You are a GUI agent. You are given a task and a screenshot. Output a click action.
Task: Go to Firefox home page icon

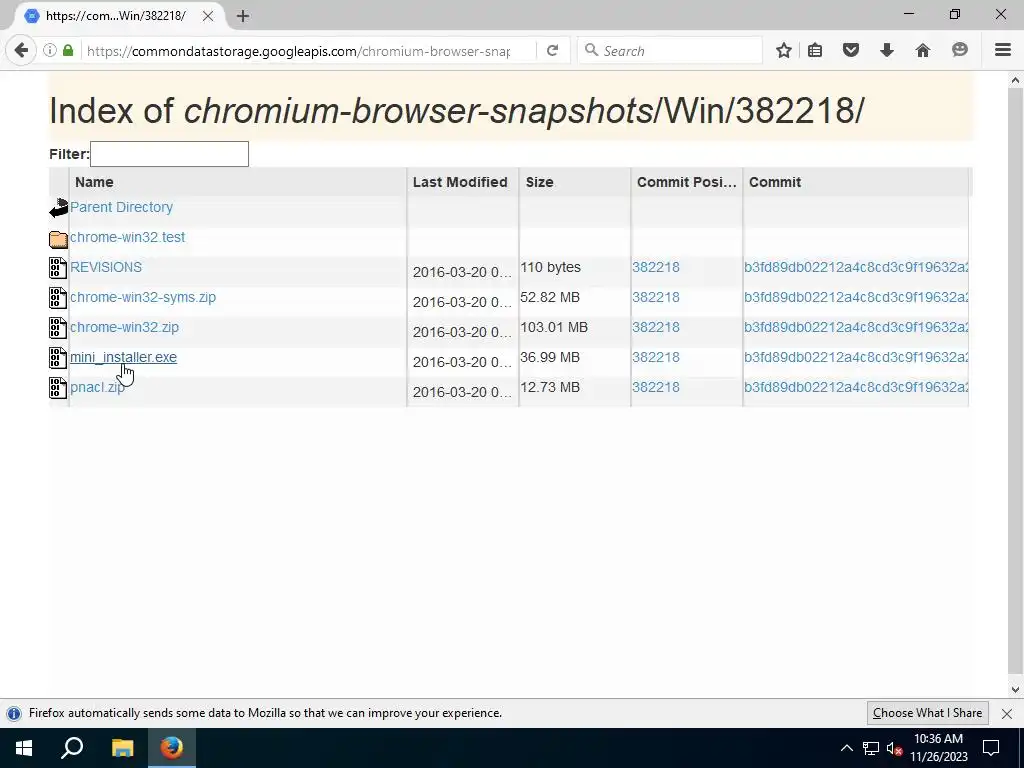923,50
